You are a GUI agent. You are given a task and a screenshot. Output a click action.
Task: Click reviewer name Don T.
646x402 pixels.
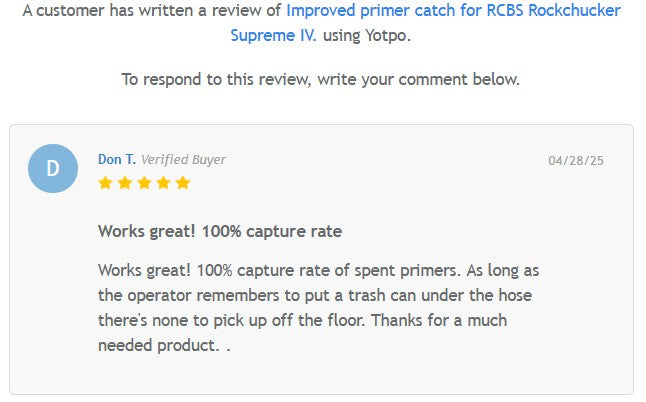pyautogui.click(x=116, y=159)
